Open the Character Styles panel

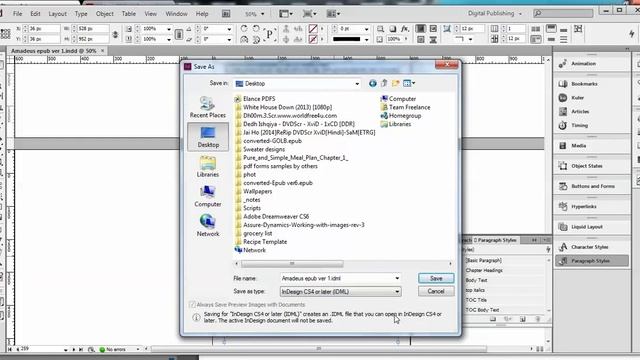click(591, 247)
